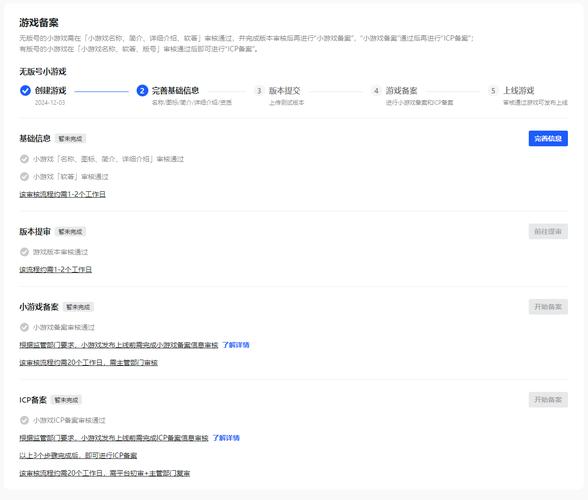Click the text 游戏版本审核通过
This screenshot has height=500, width=588.
pyautogui.click(x=60, y=252)
